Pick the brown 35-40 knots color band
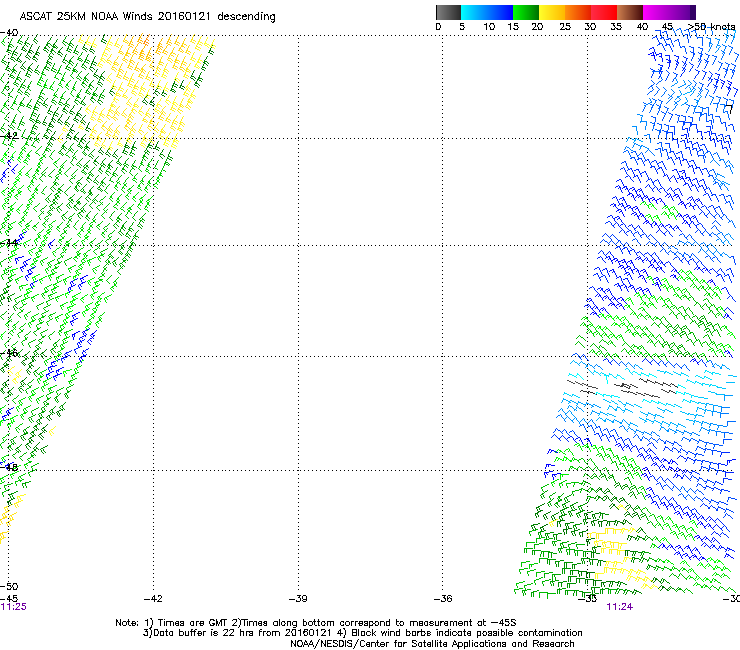 pos(630,12)
